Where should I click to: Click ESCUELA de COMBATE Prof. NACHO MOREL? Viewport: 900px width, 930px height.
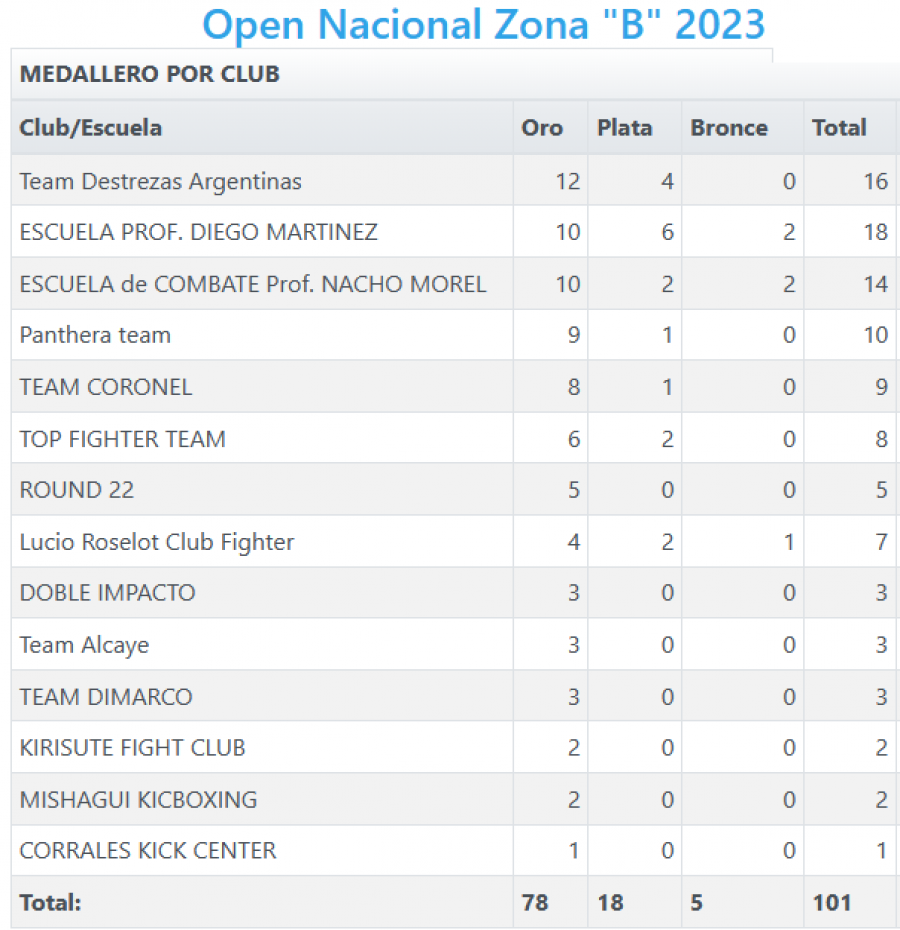tap(253, 284)
